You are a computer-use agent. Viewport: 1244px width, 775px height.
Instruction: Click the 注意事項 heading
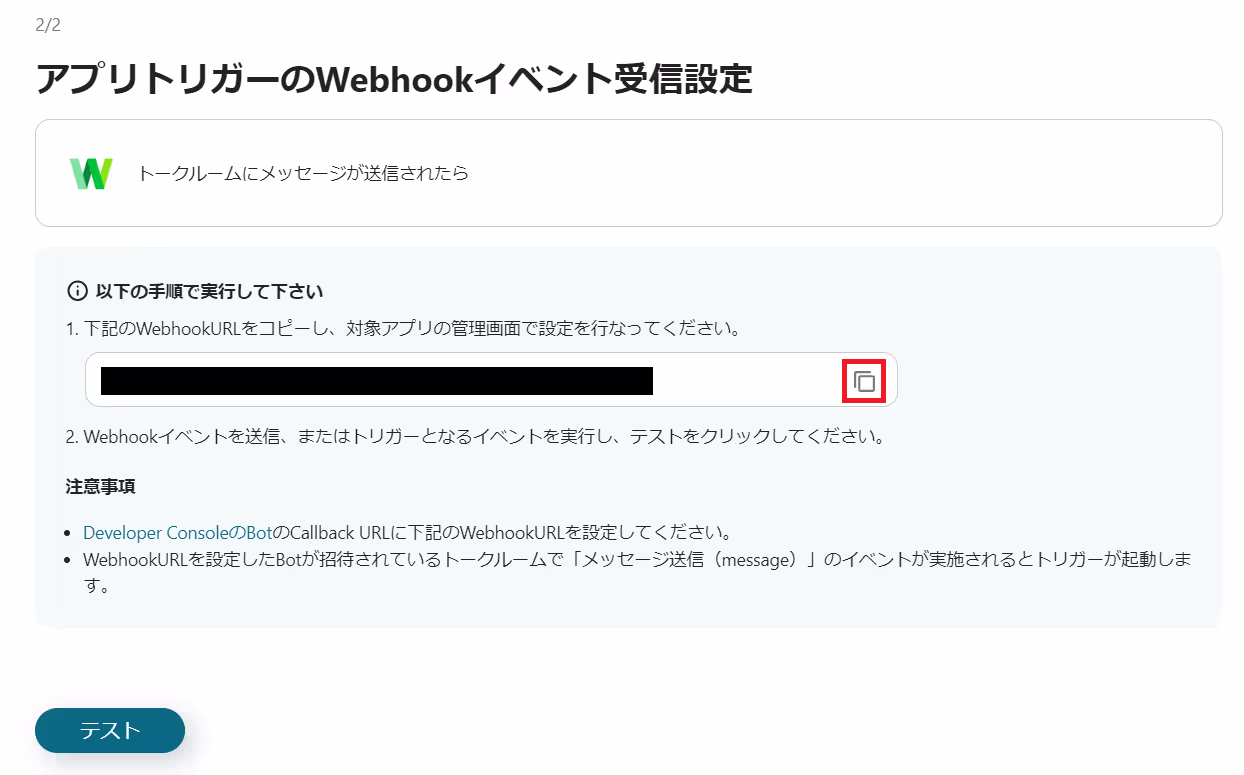[x=101, y=487]
